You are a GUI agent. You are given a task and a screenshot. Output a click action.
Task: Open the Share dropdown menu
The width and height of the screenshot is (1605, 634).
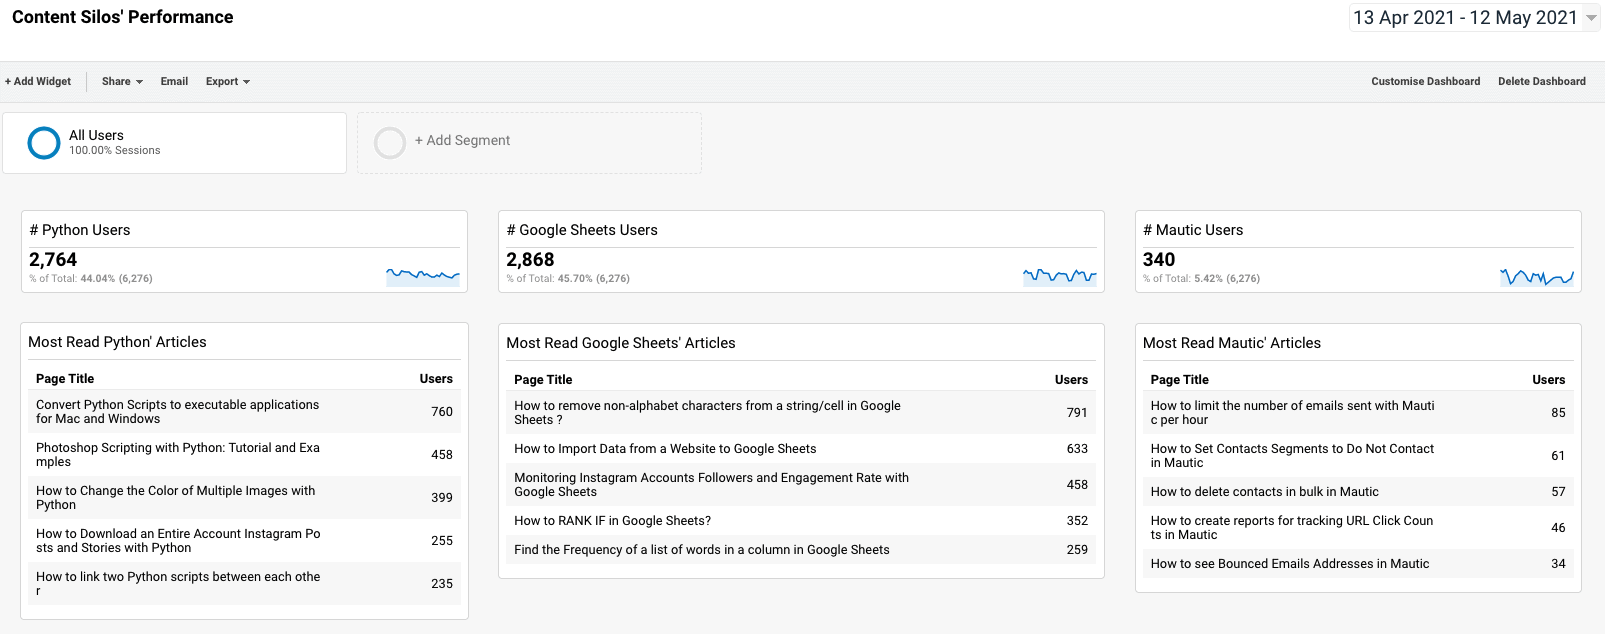click(x=122, y=82)
